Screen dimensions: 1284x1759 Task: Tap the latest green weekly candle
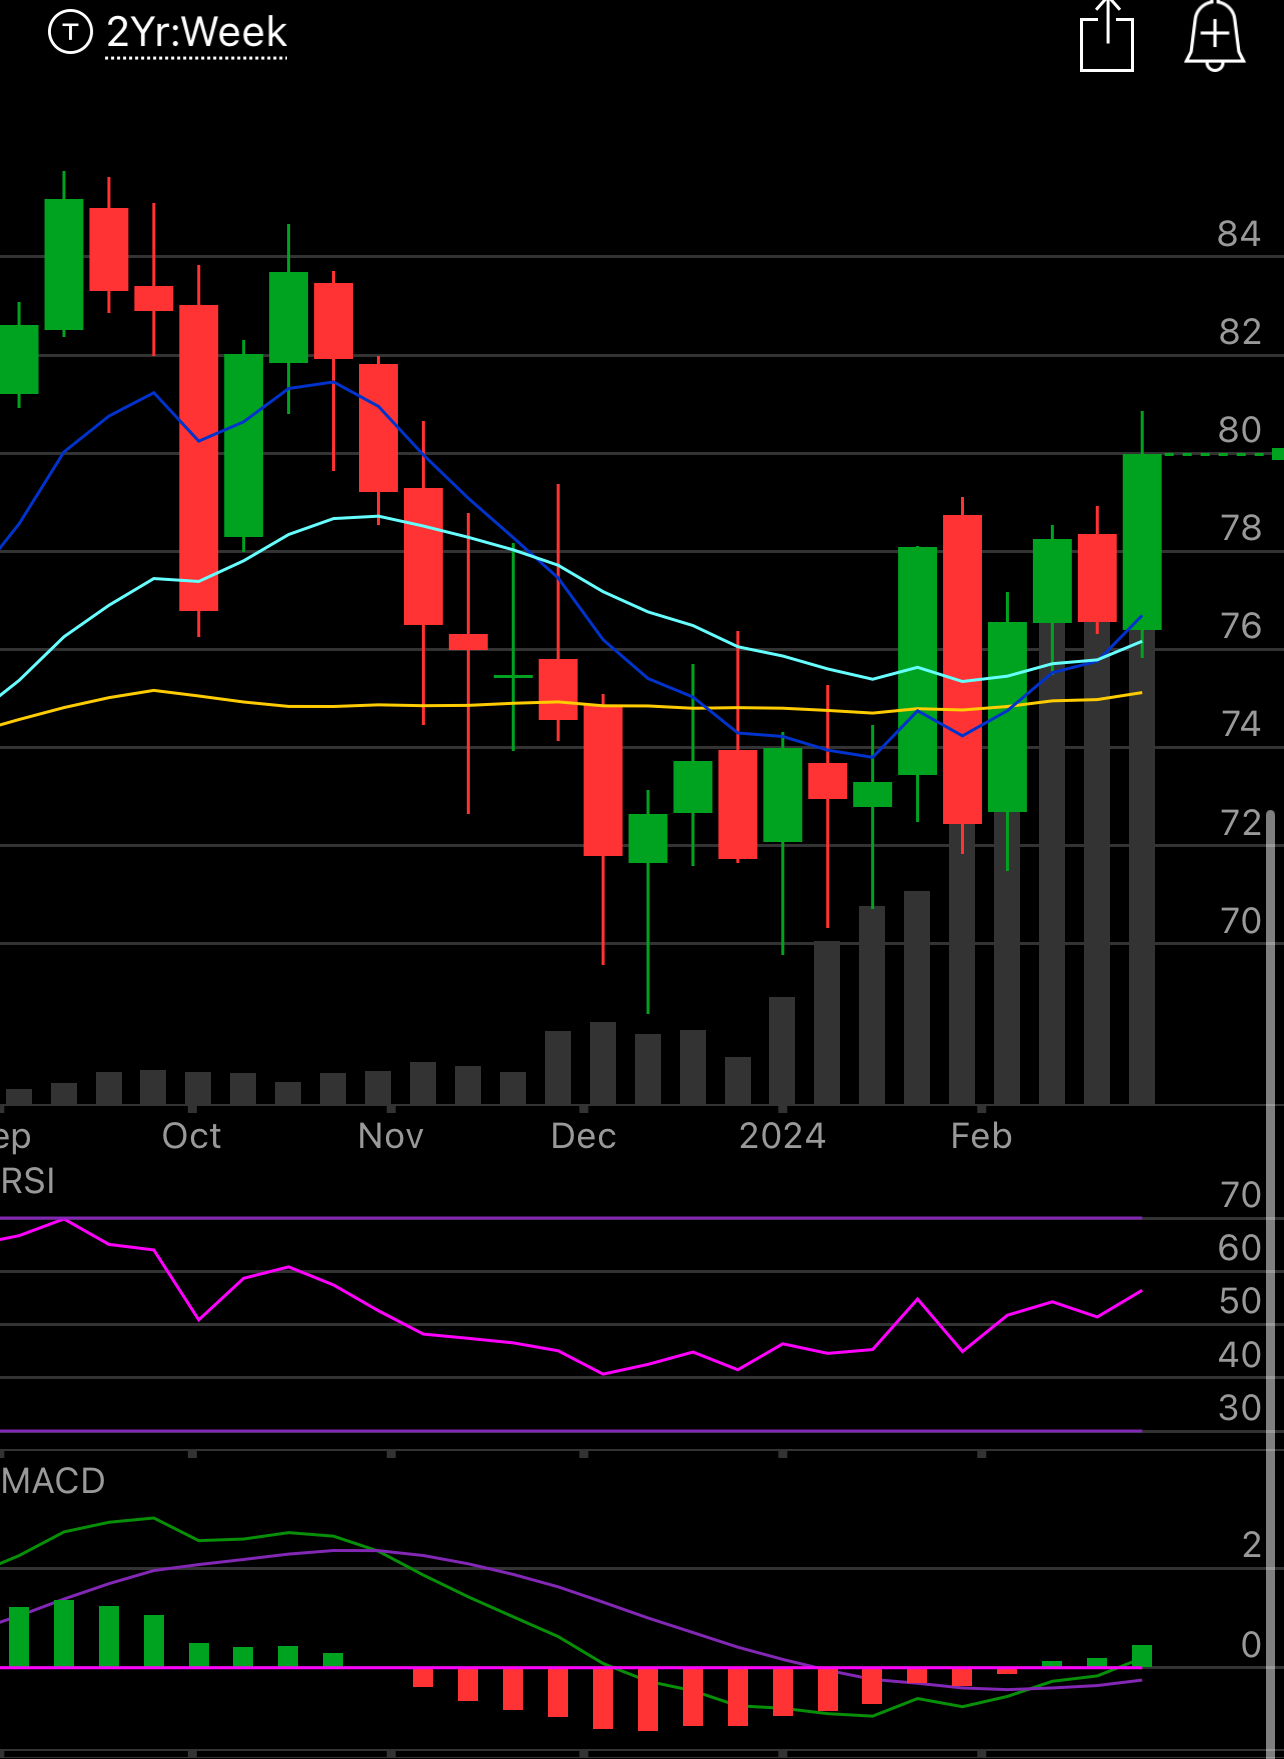point(1142,541)
